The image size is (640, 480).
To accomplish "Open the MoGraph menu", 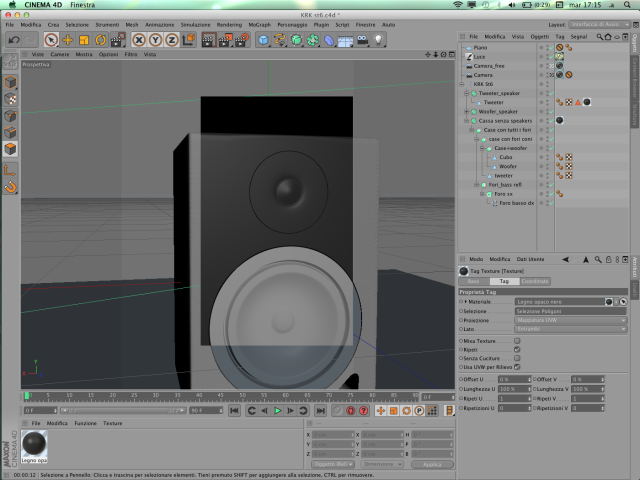I will [260, 25].
